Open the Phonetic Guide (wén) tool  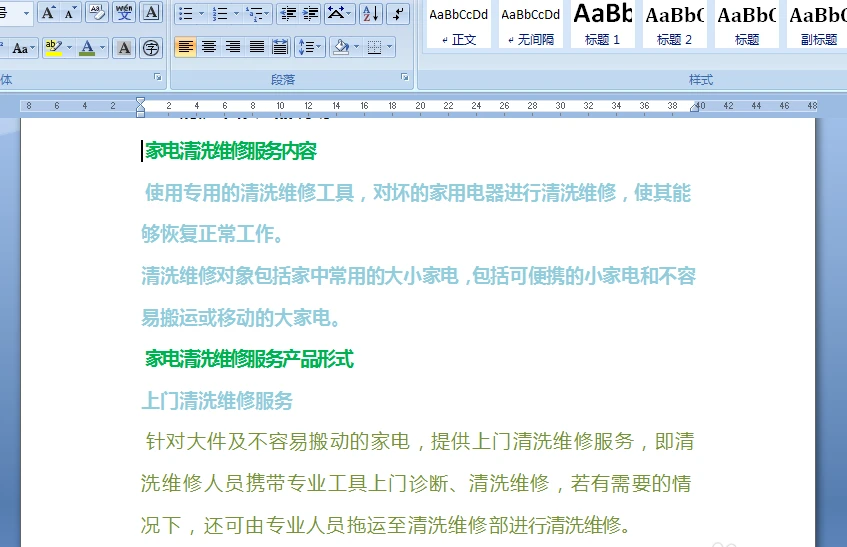tap(124, 13)
